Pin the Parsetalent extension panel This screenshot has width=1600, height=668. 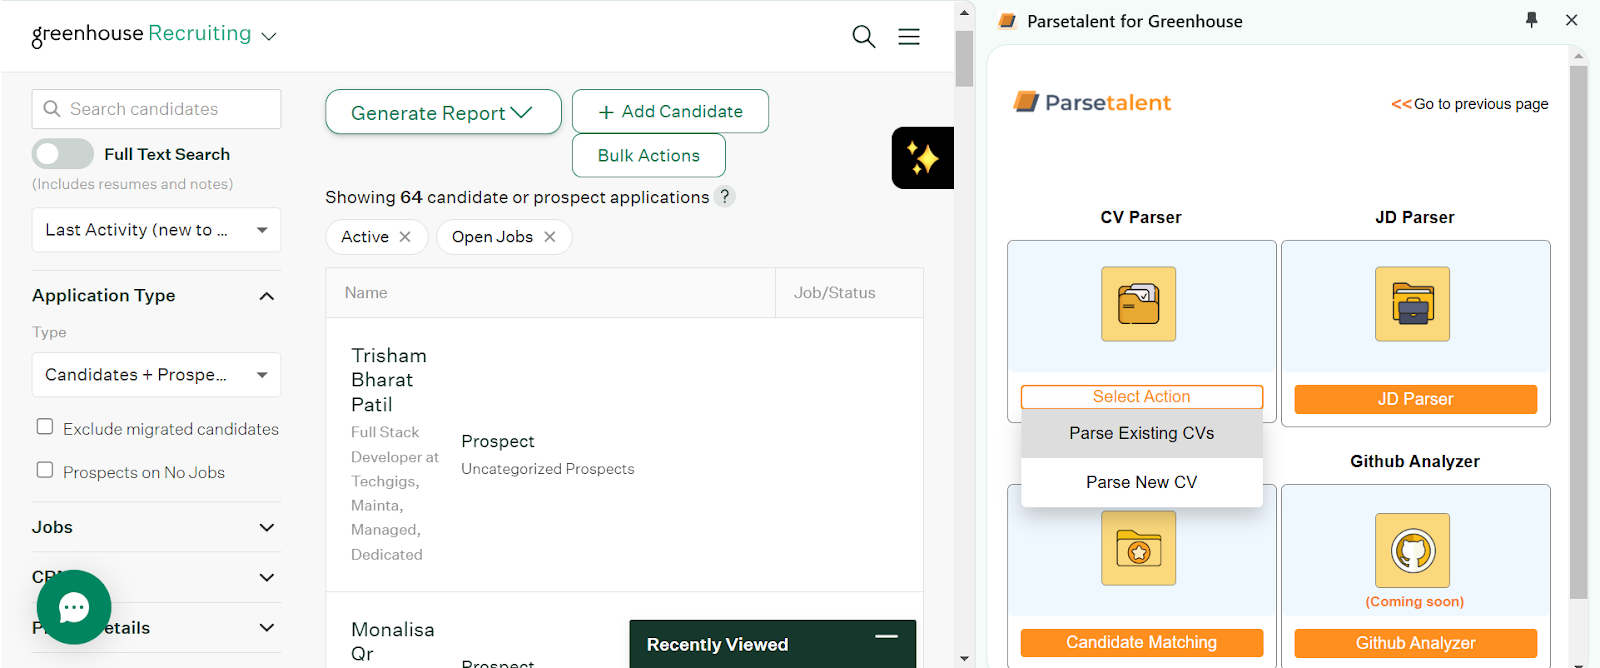click(1532, 20)
